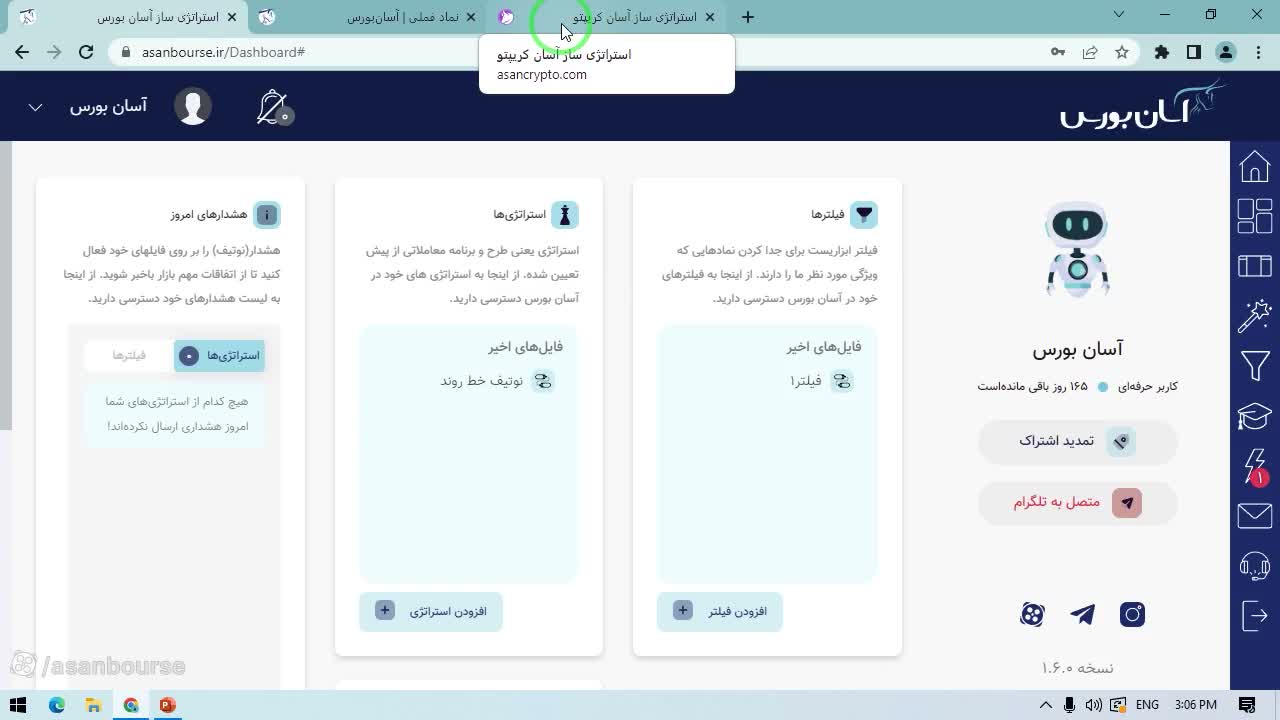Screen dimensions: 1280x720
Task: Open Chrome extensions puzzle icon
Action: click(x=1162, y=52)
